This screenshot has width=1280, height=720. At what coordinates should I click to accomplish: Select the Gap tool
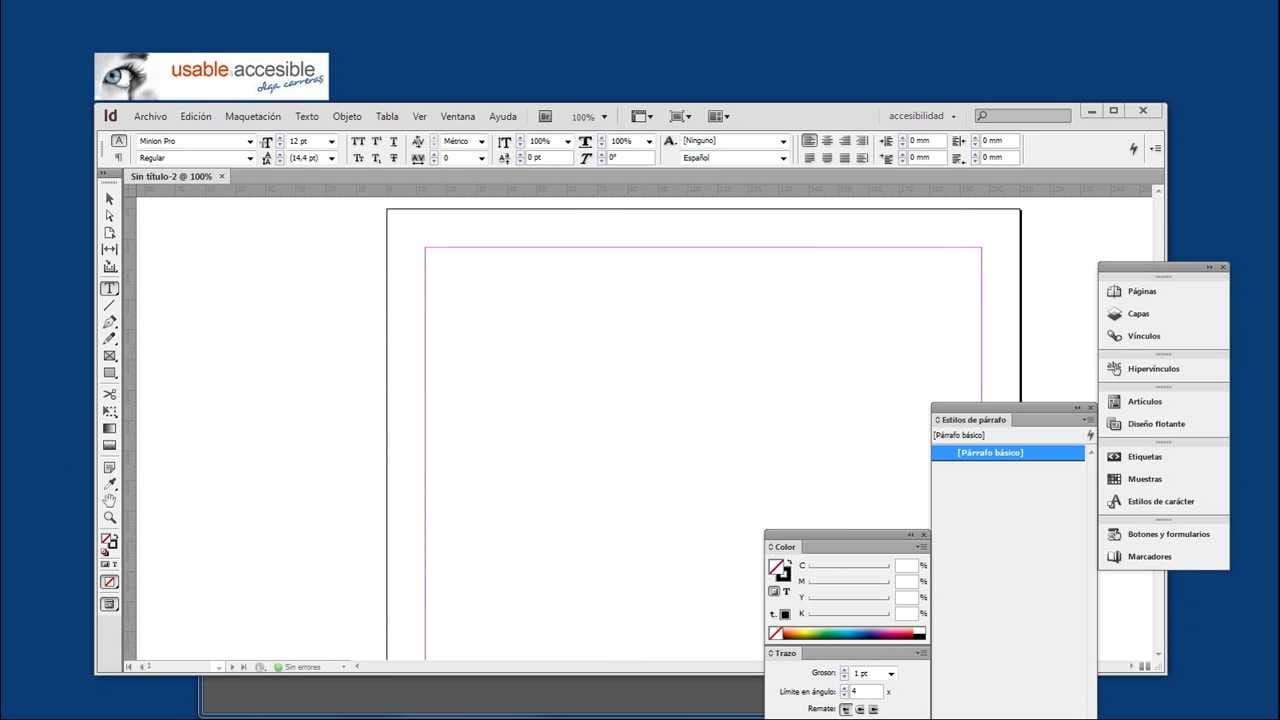(x=110, y=250)
